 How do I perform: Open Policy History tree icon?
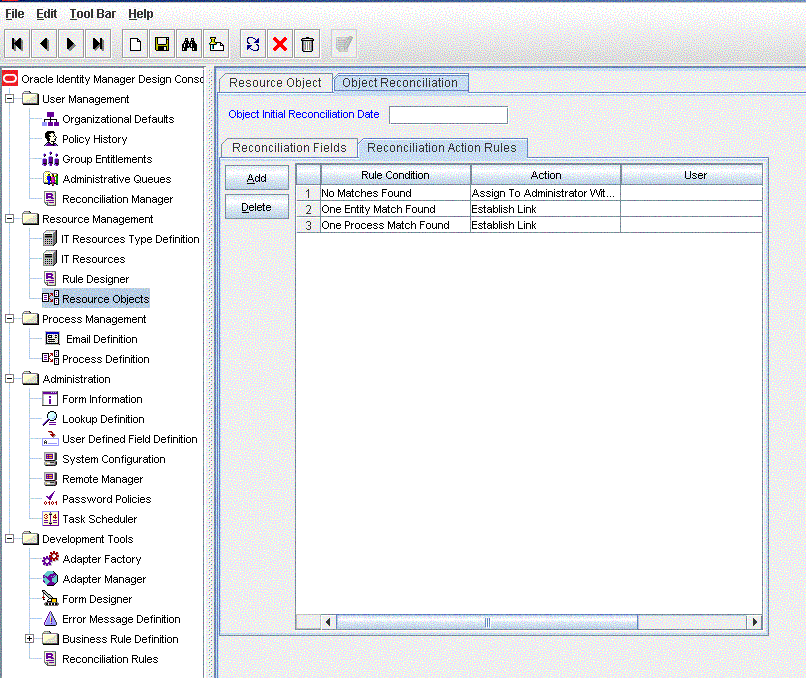50,139
